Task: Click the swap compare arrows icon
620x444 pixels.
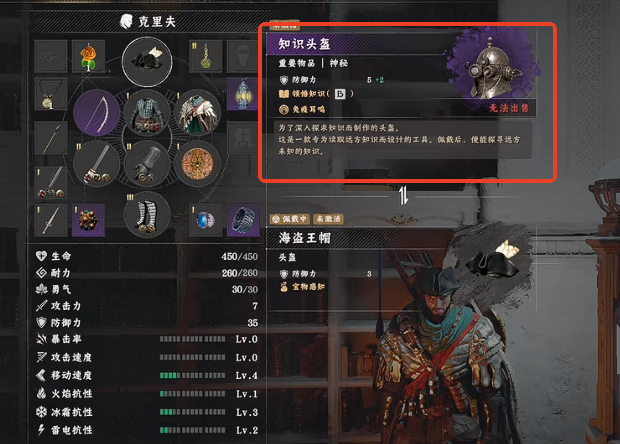Action: pos(403,196)
